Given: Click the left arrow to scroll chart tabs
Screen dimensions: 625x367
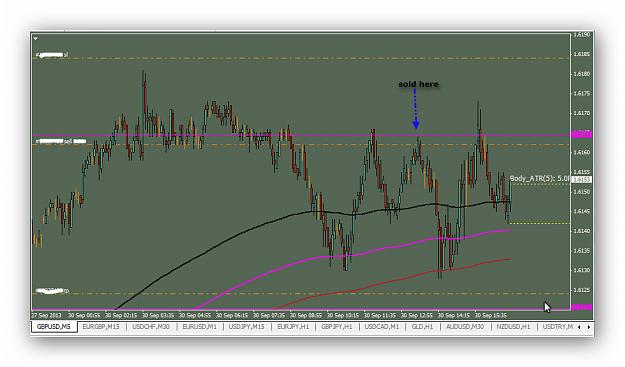Looking at the screenshot, I should tap(579, 327).
